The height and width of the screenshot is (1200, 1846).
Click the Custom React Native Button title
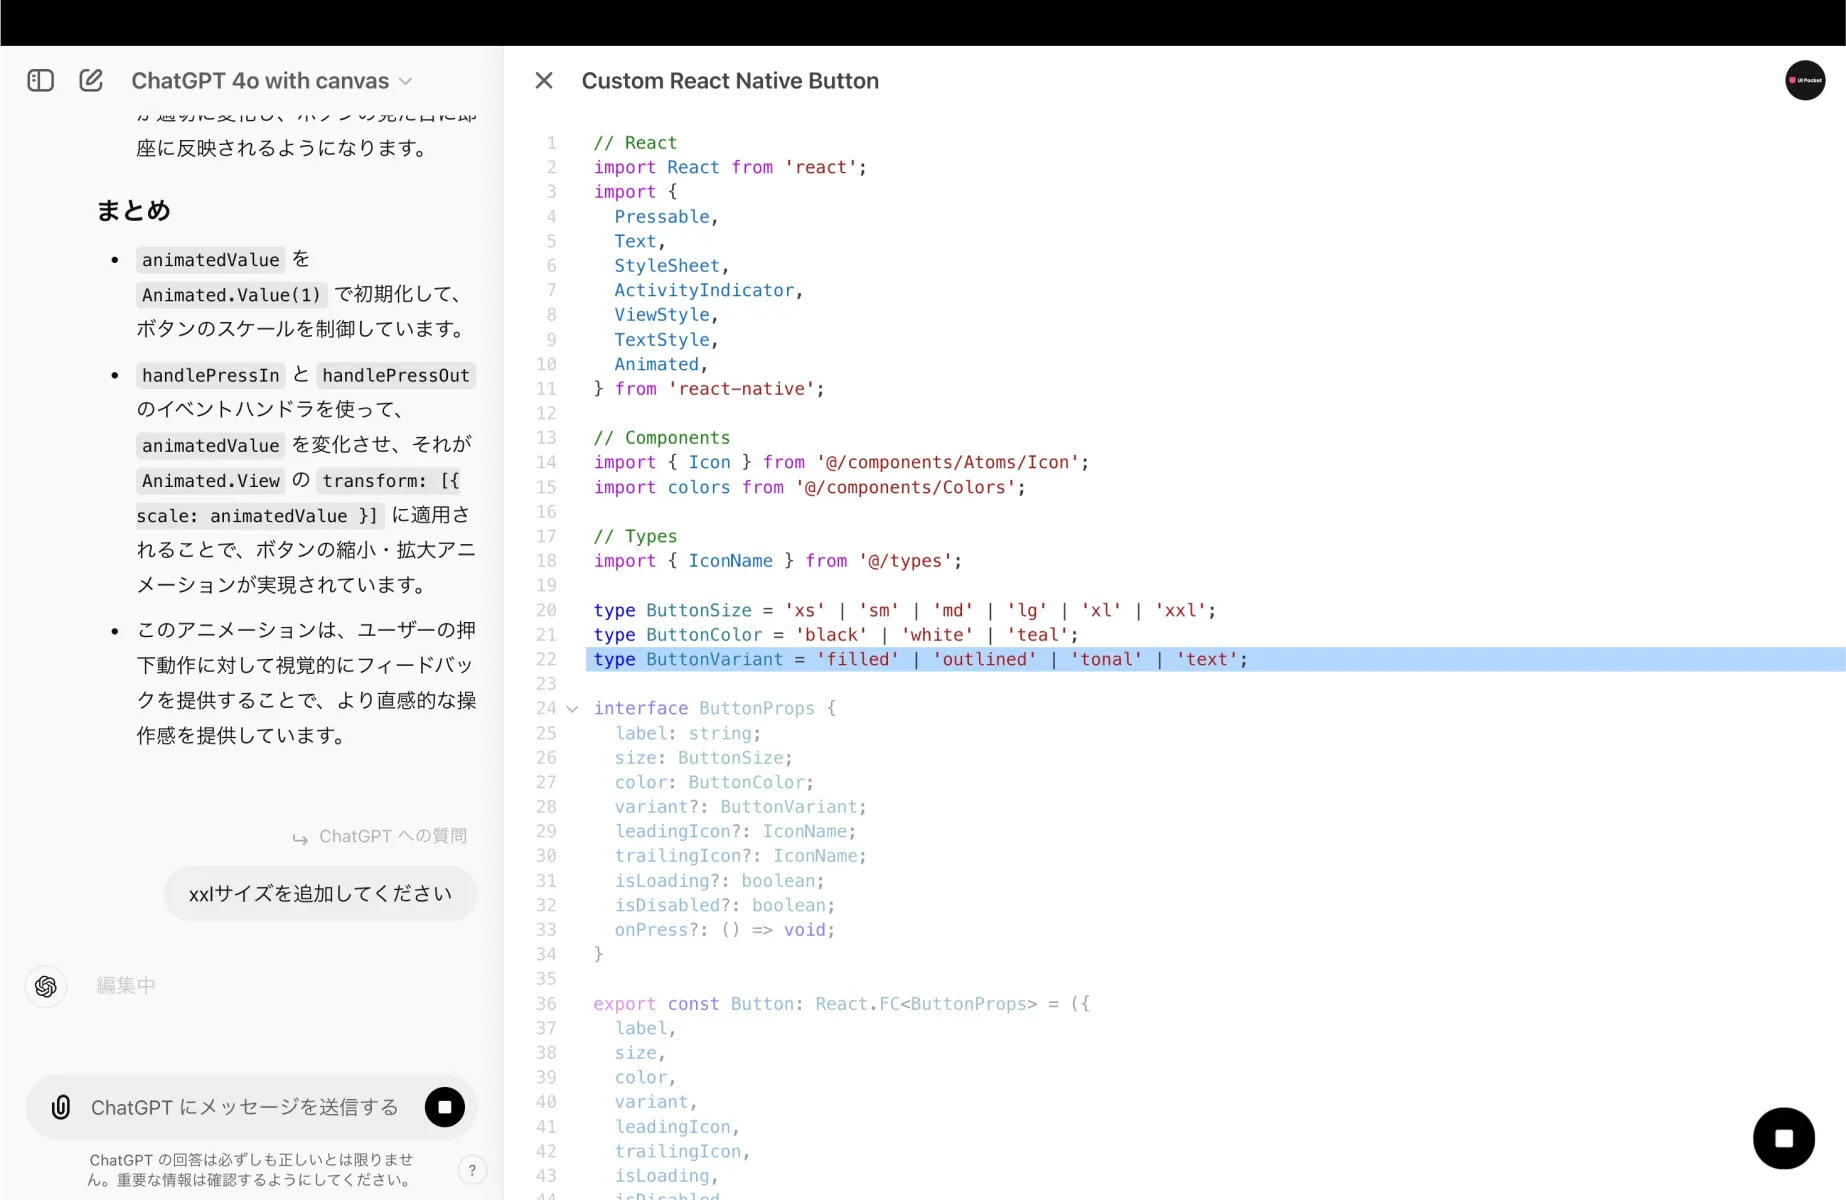point(730,80)
